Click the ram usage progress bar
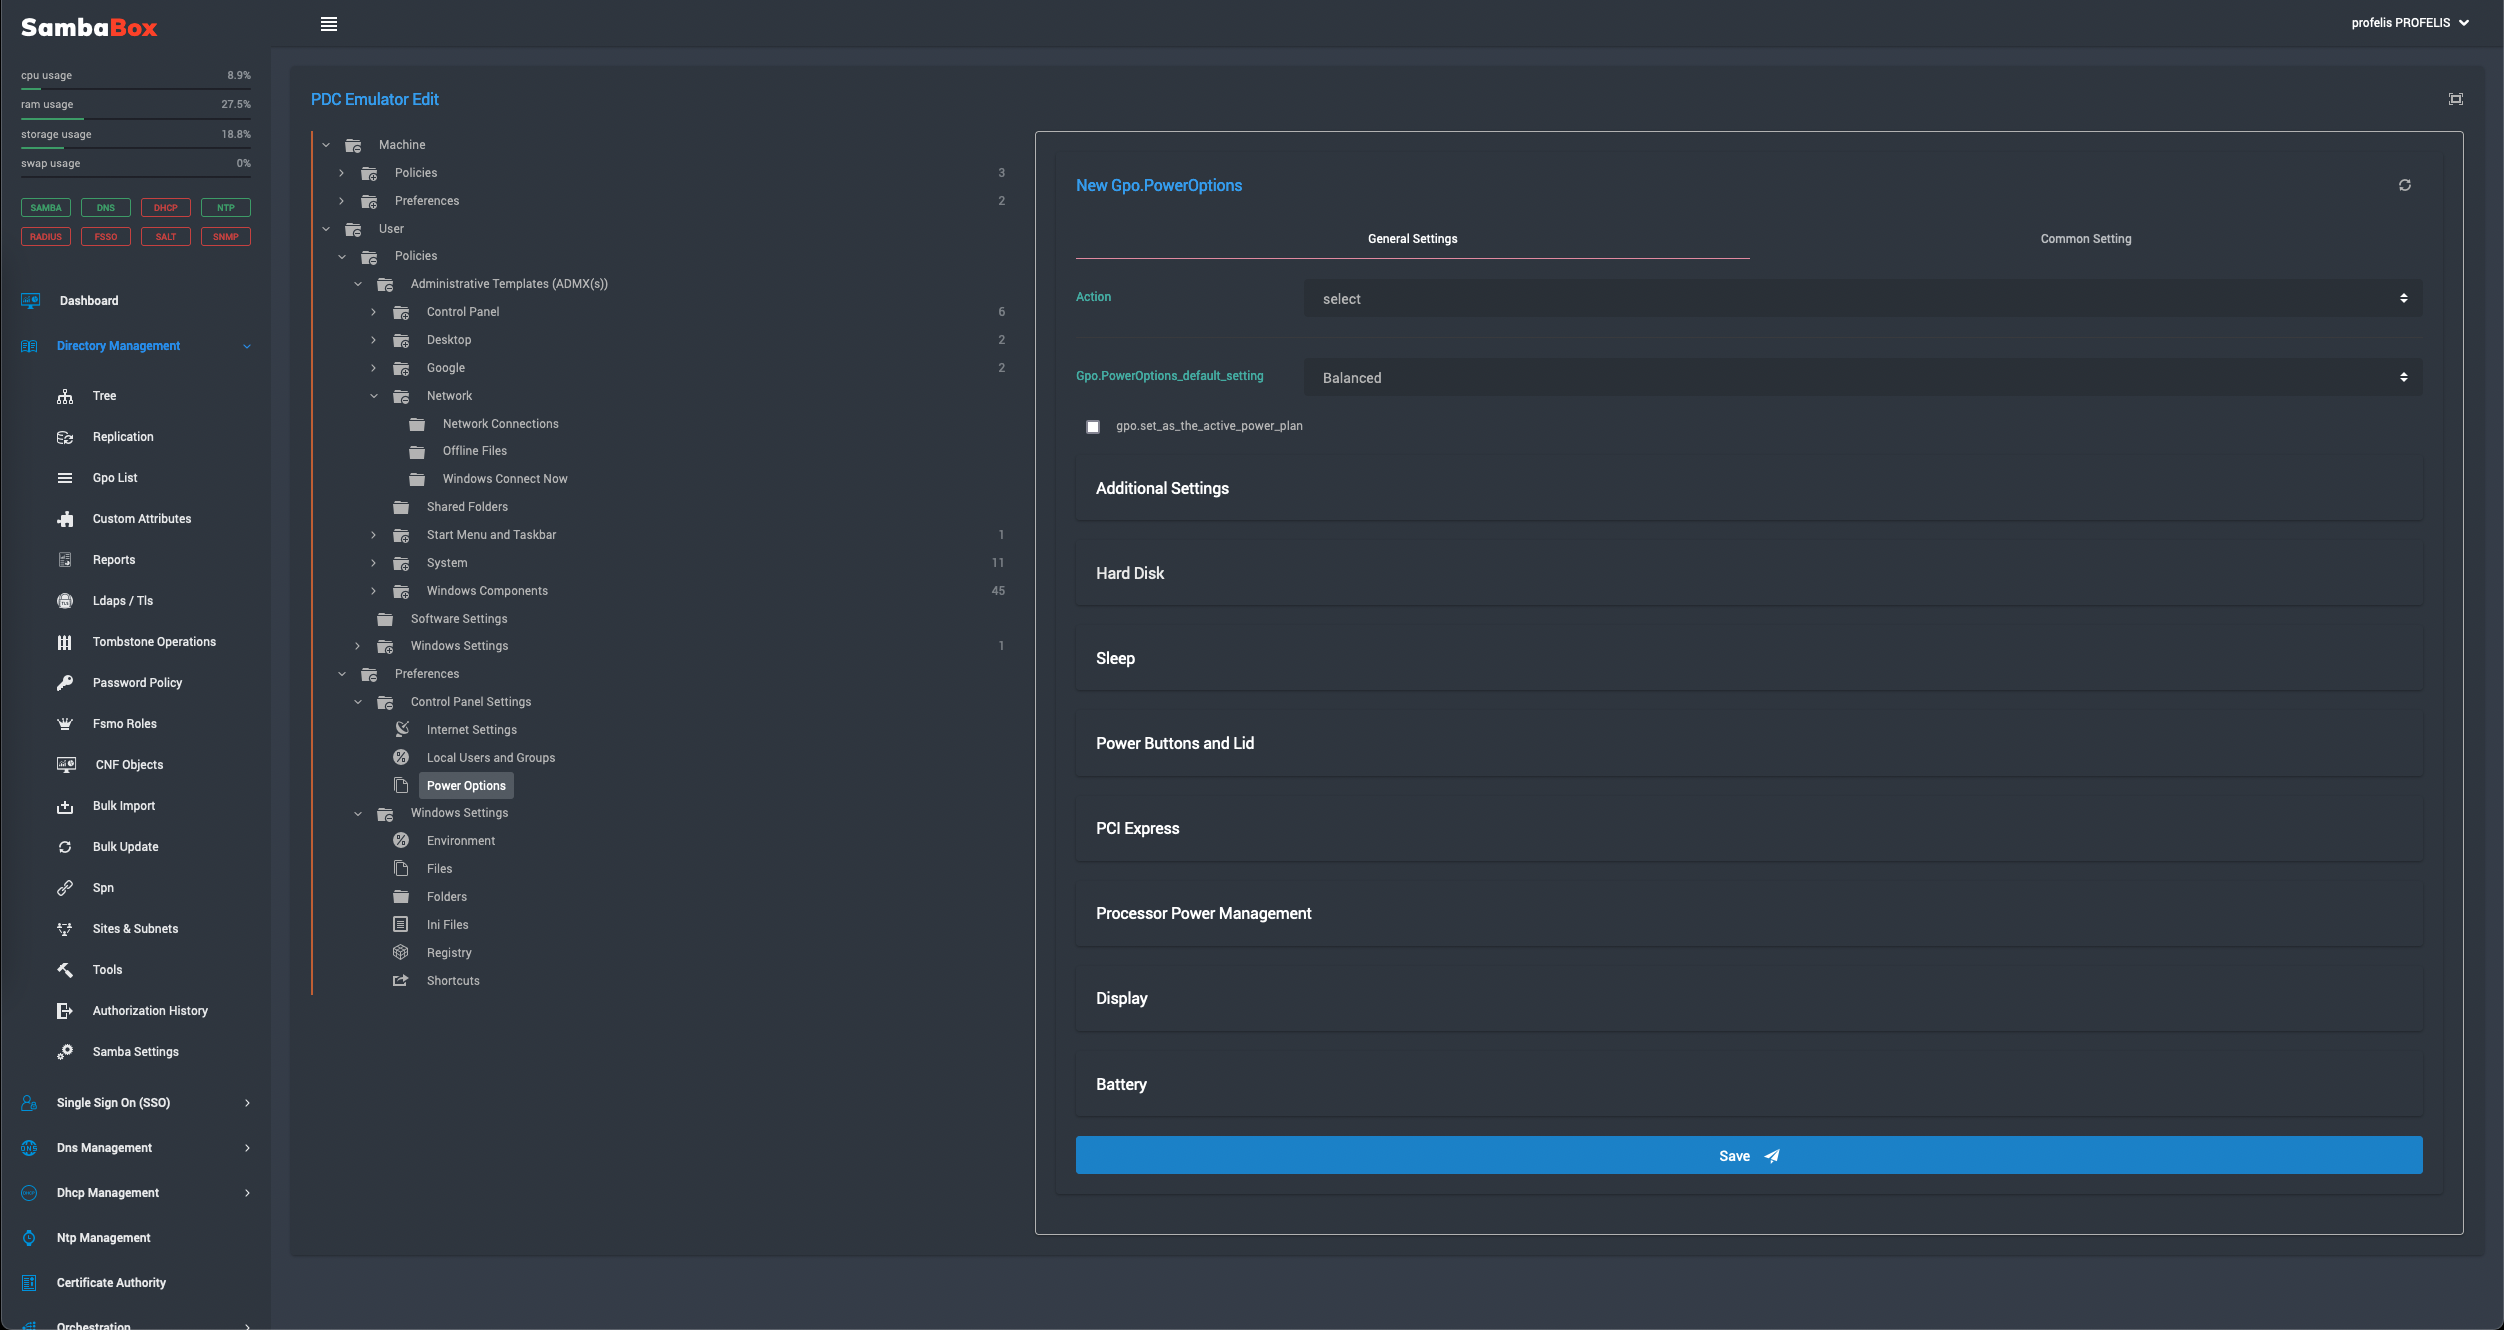The height and width of the screenshot is (1330, 2504). tap(136, 118)
